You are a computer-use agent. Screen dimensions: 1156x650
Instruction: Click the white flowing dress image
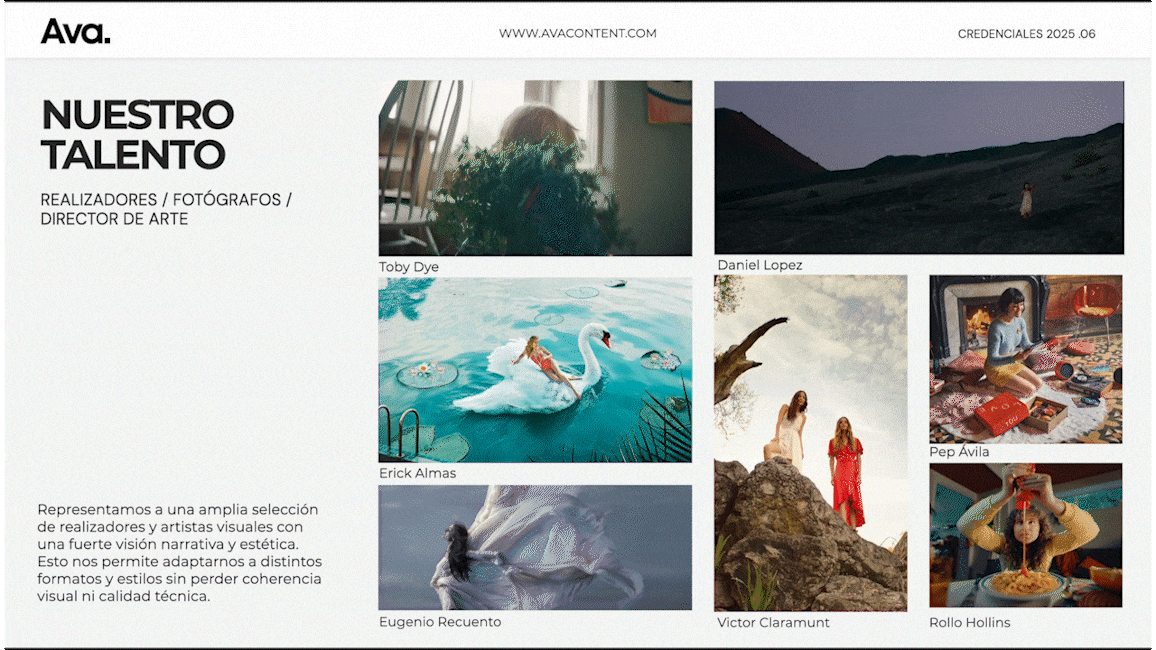pos(535,547)
